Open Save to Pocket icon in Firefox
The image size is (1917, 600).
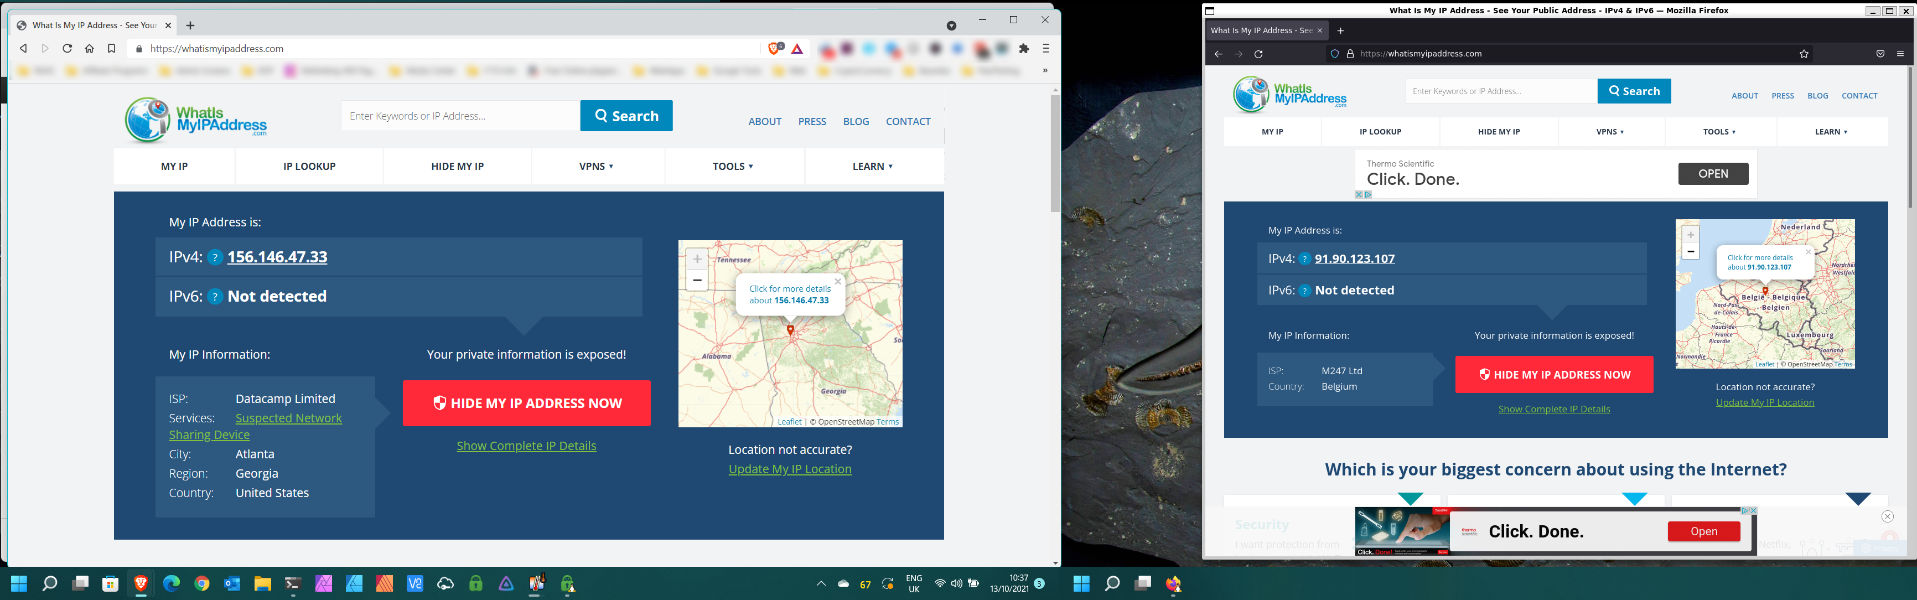(x=1880, y=54)
